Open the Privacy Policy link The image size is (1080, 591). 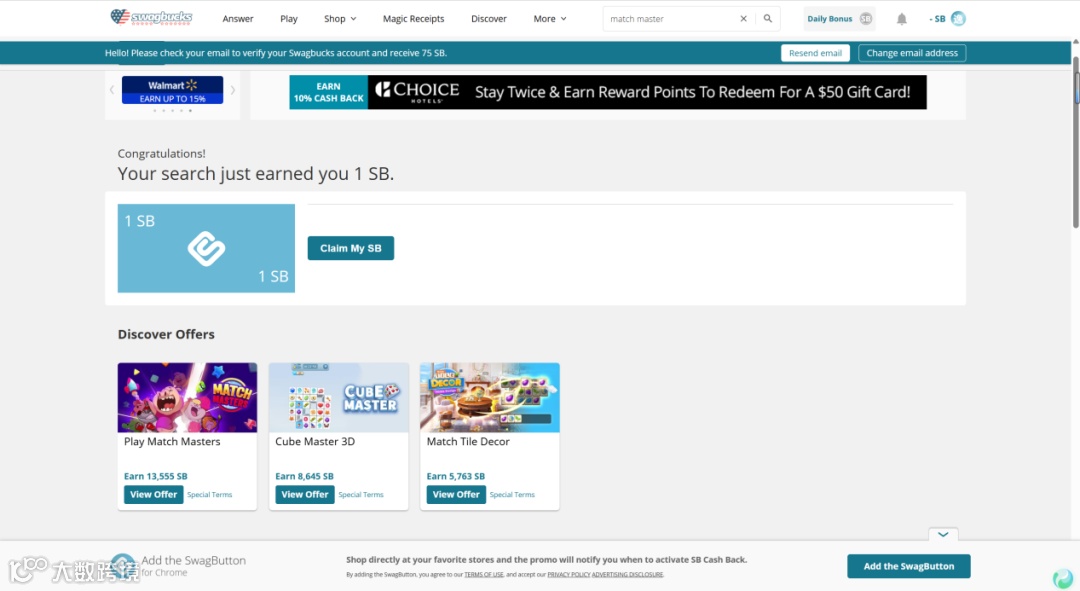pyautogui.click(x=568, y=574)
